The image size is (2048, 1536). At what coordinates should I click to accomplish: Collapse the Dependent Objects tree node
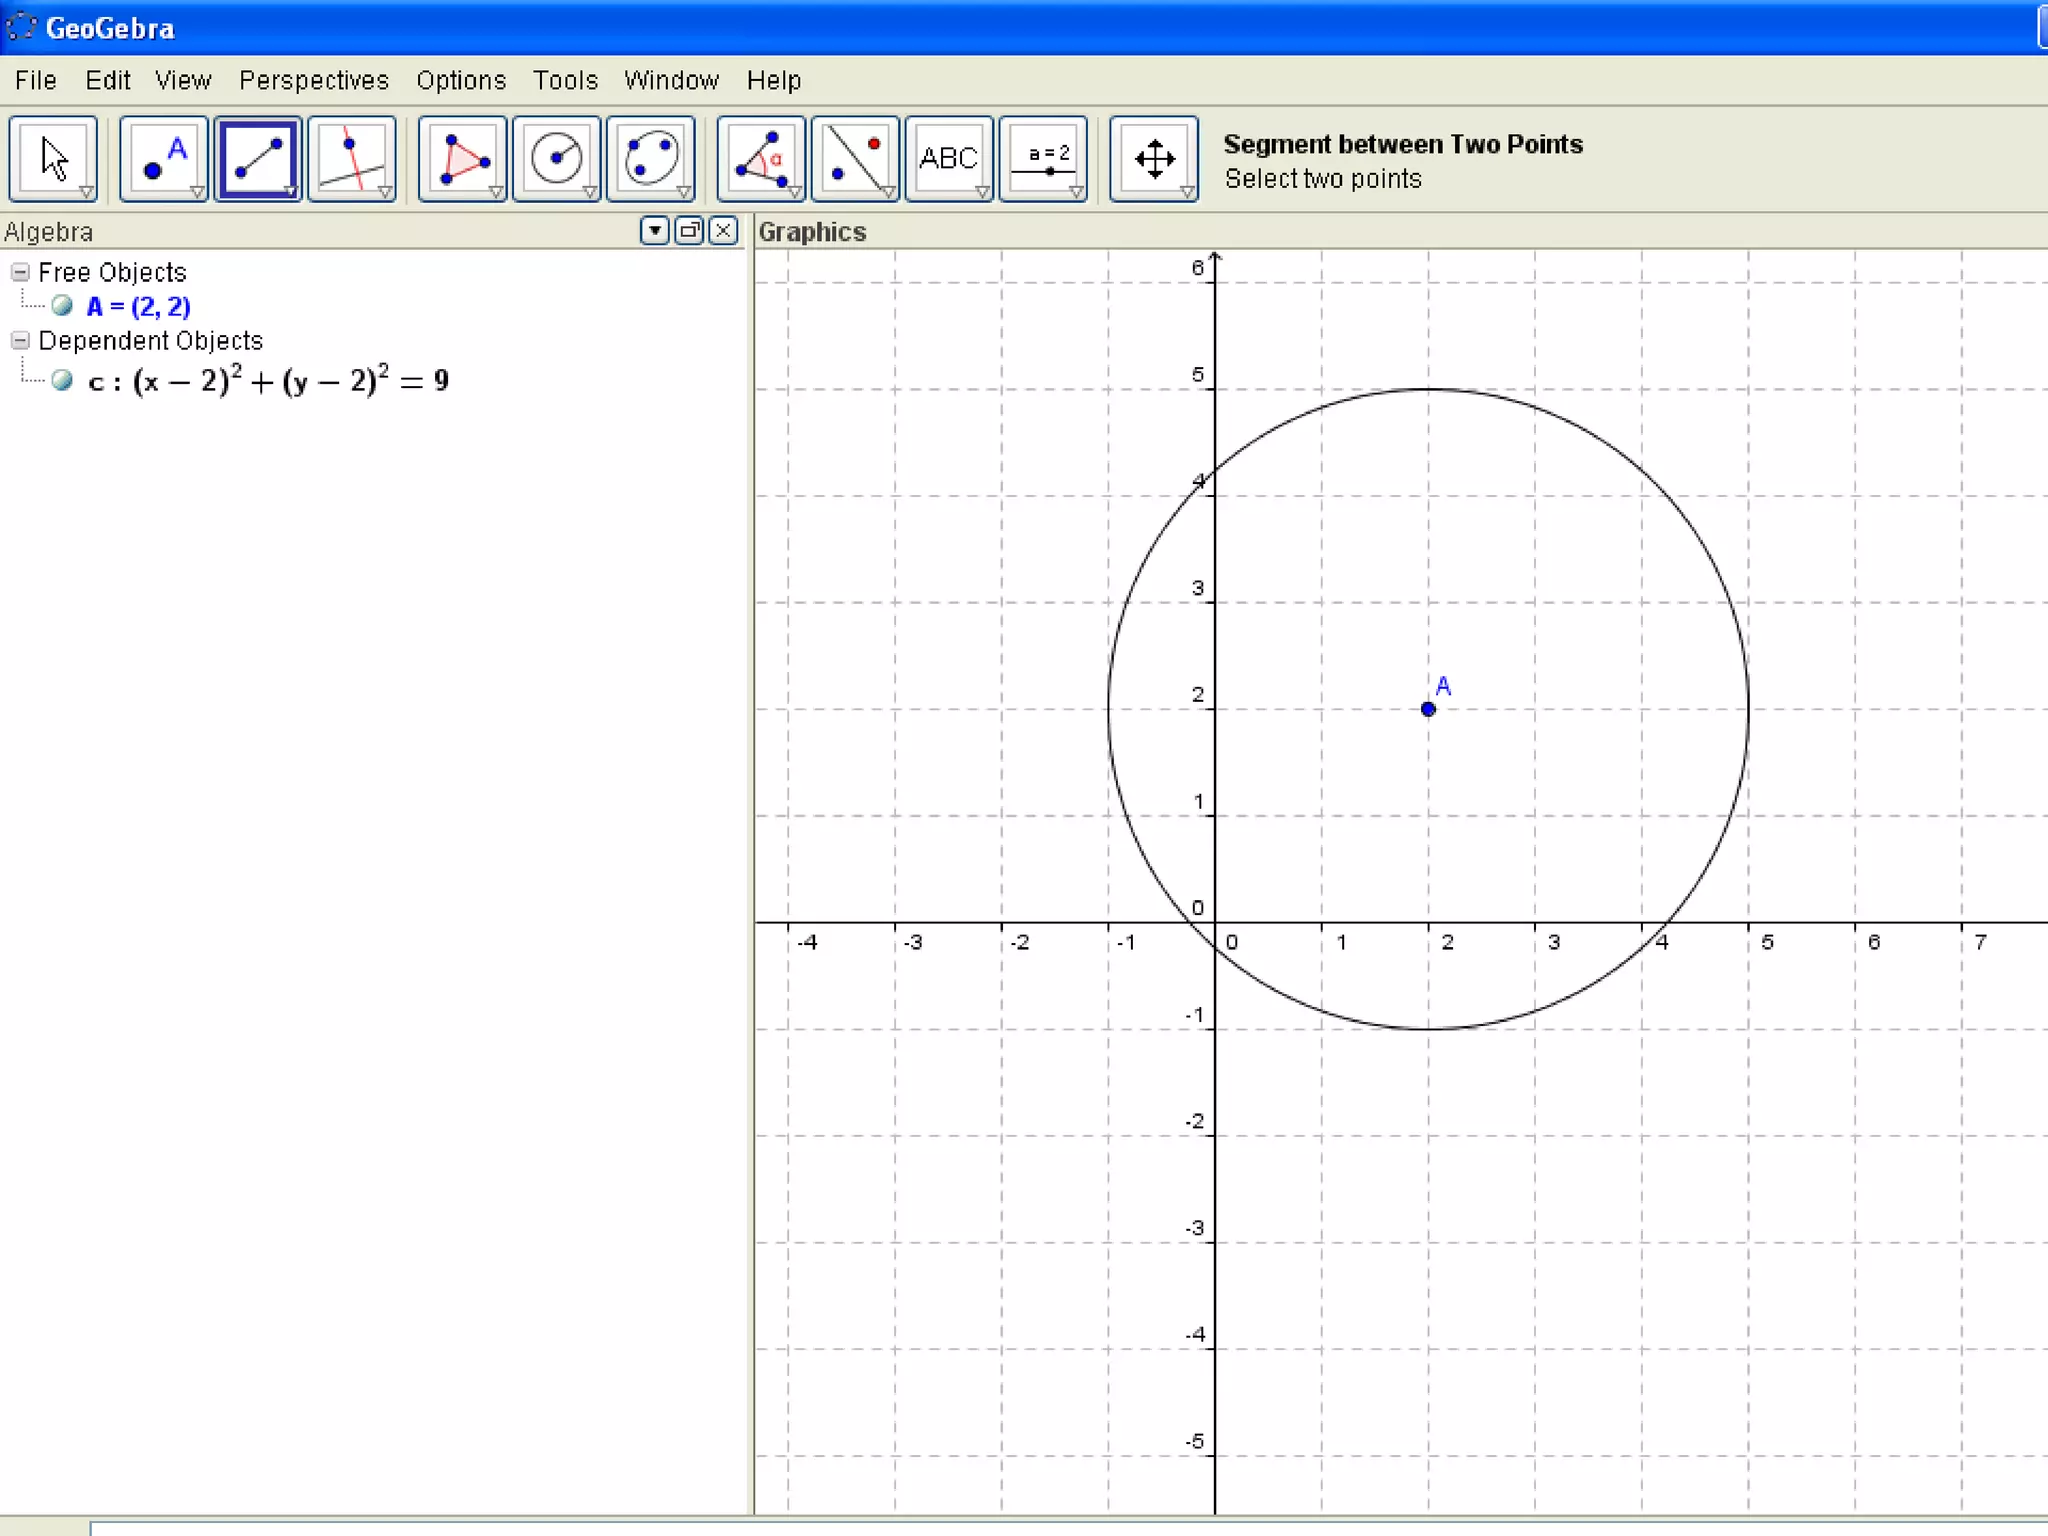[20, 340]
